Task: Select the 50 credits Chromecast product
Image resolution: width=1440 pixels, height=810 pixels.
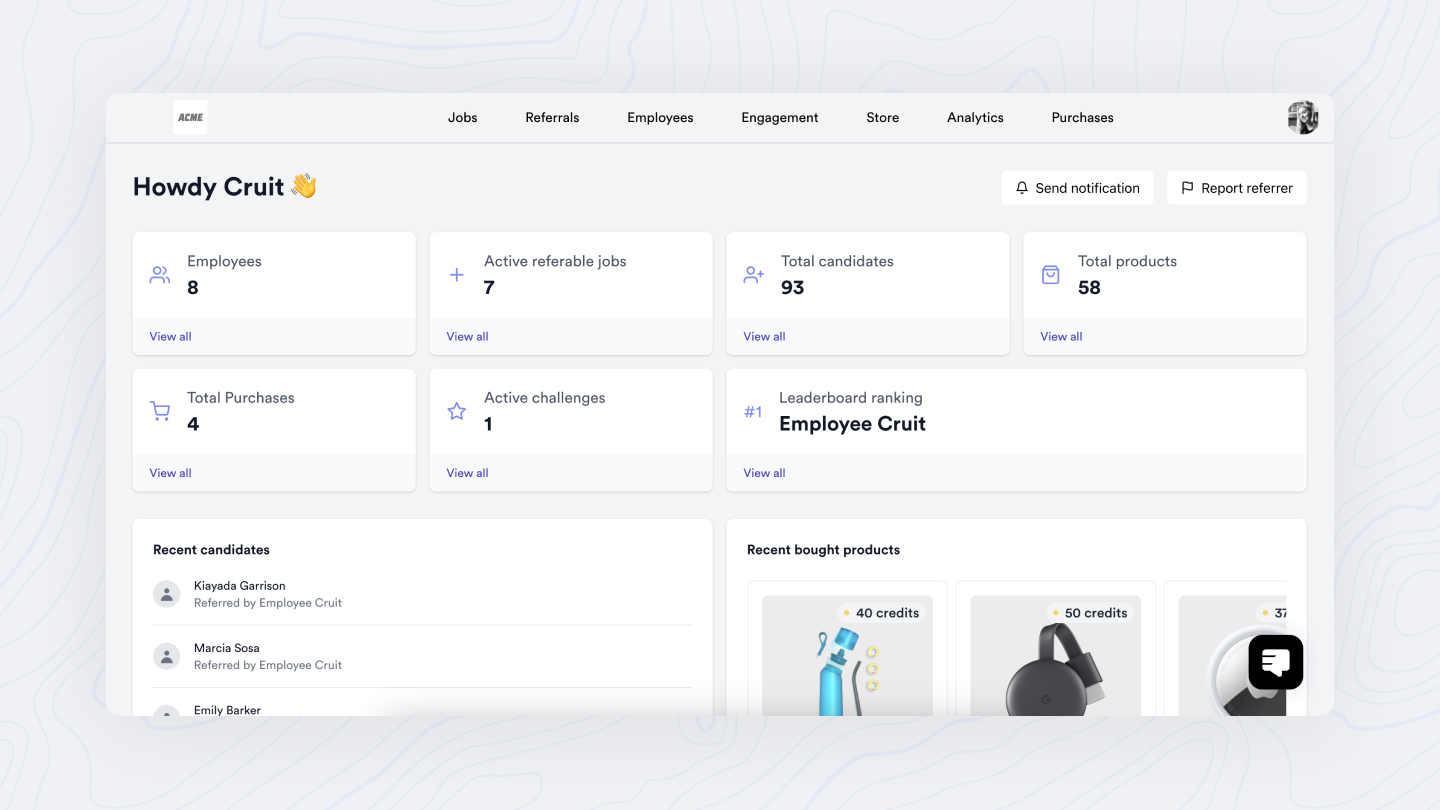Action: [x=1055, y=660]
